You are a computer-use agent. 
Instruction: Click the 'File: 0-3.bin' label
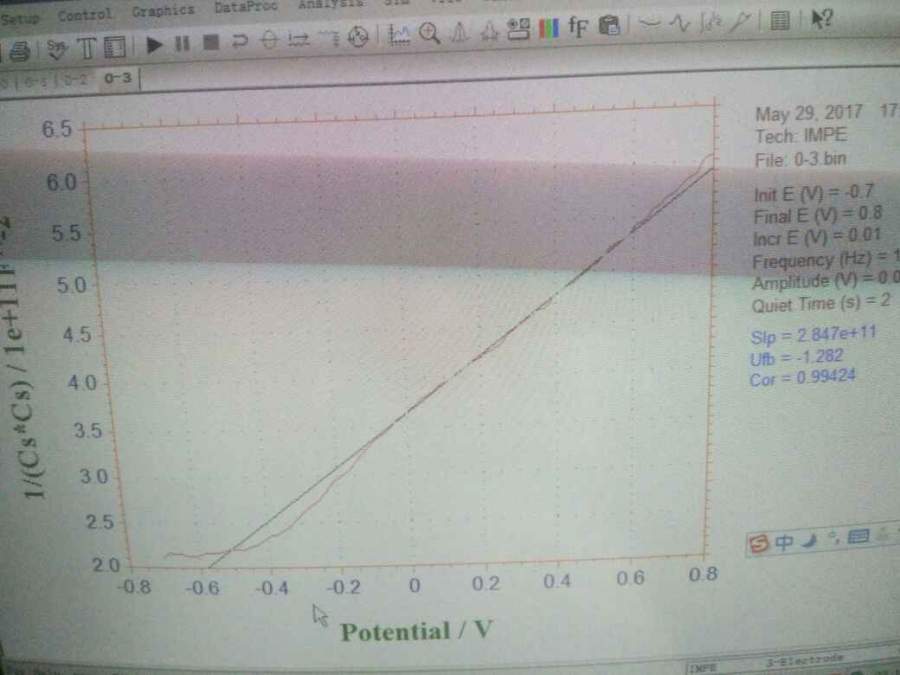click(x=800, y=158)
